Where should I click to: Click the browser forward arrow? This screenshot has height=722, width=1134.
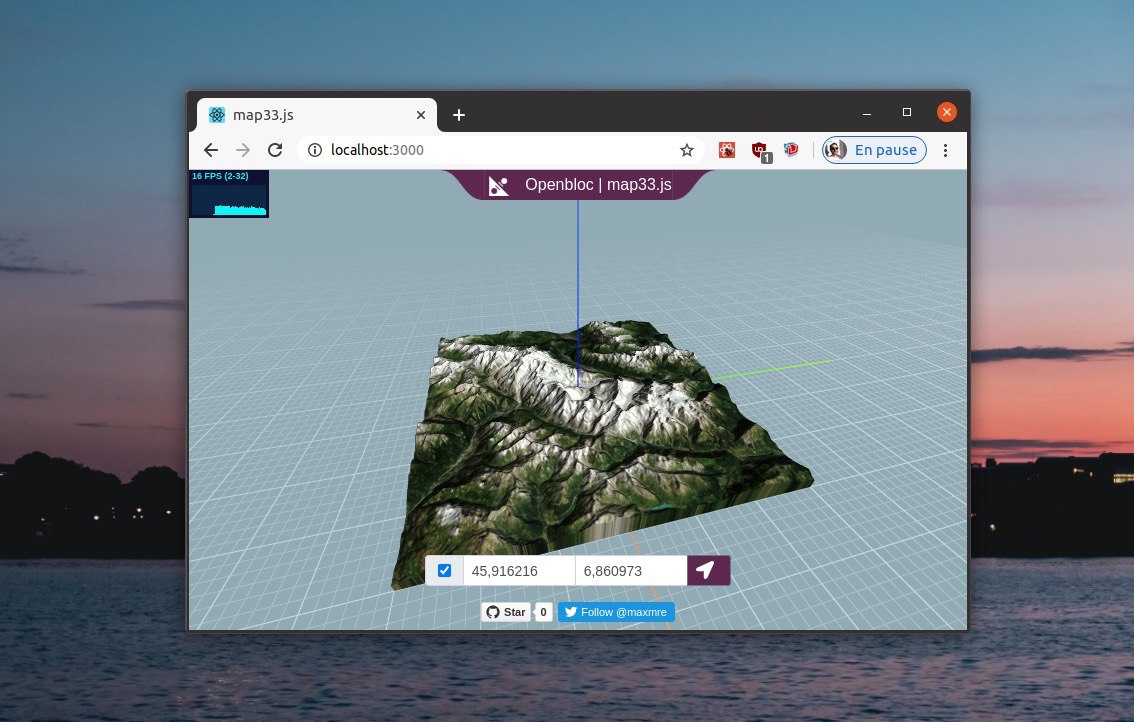click(x=243, y=150)
